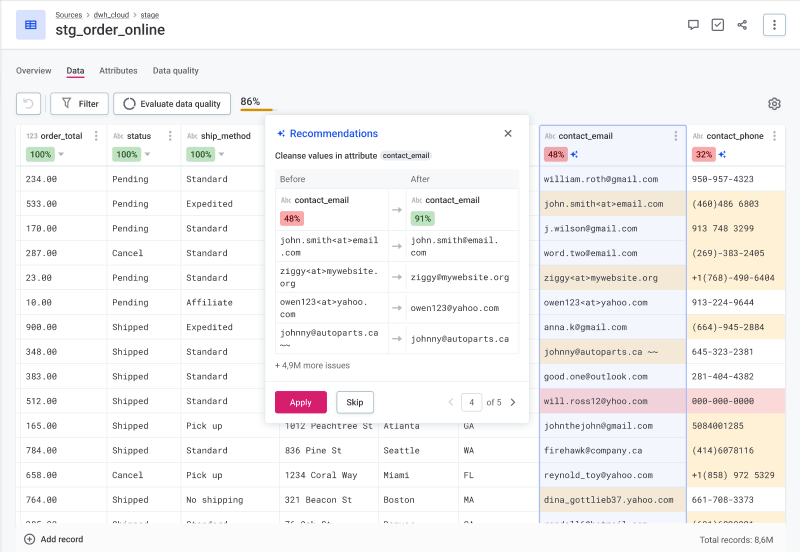The image size is (800, 552).
Task: Click the AI sparkle icon in contact_phone column
Action: tap(723, 154)
